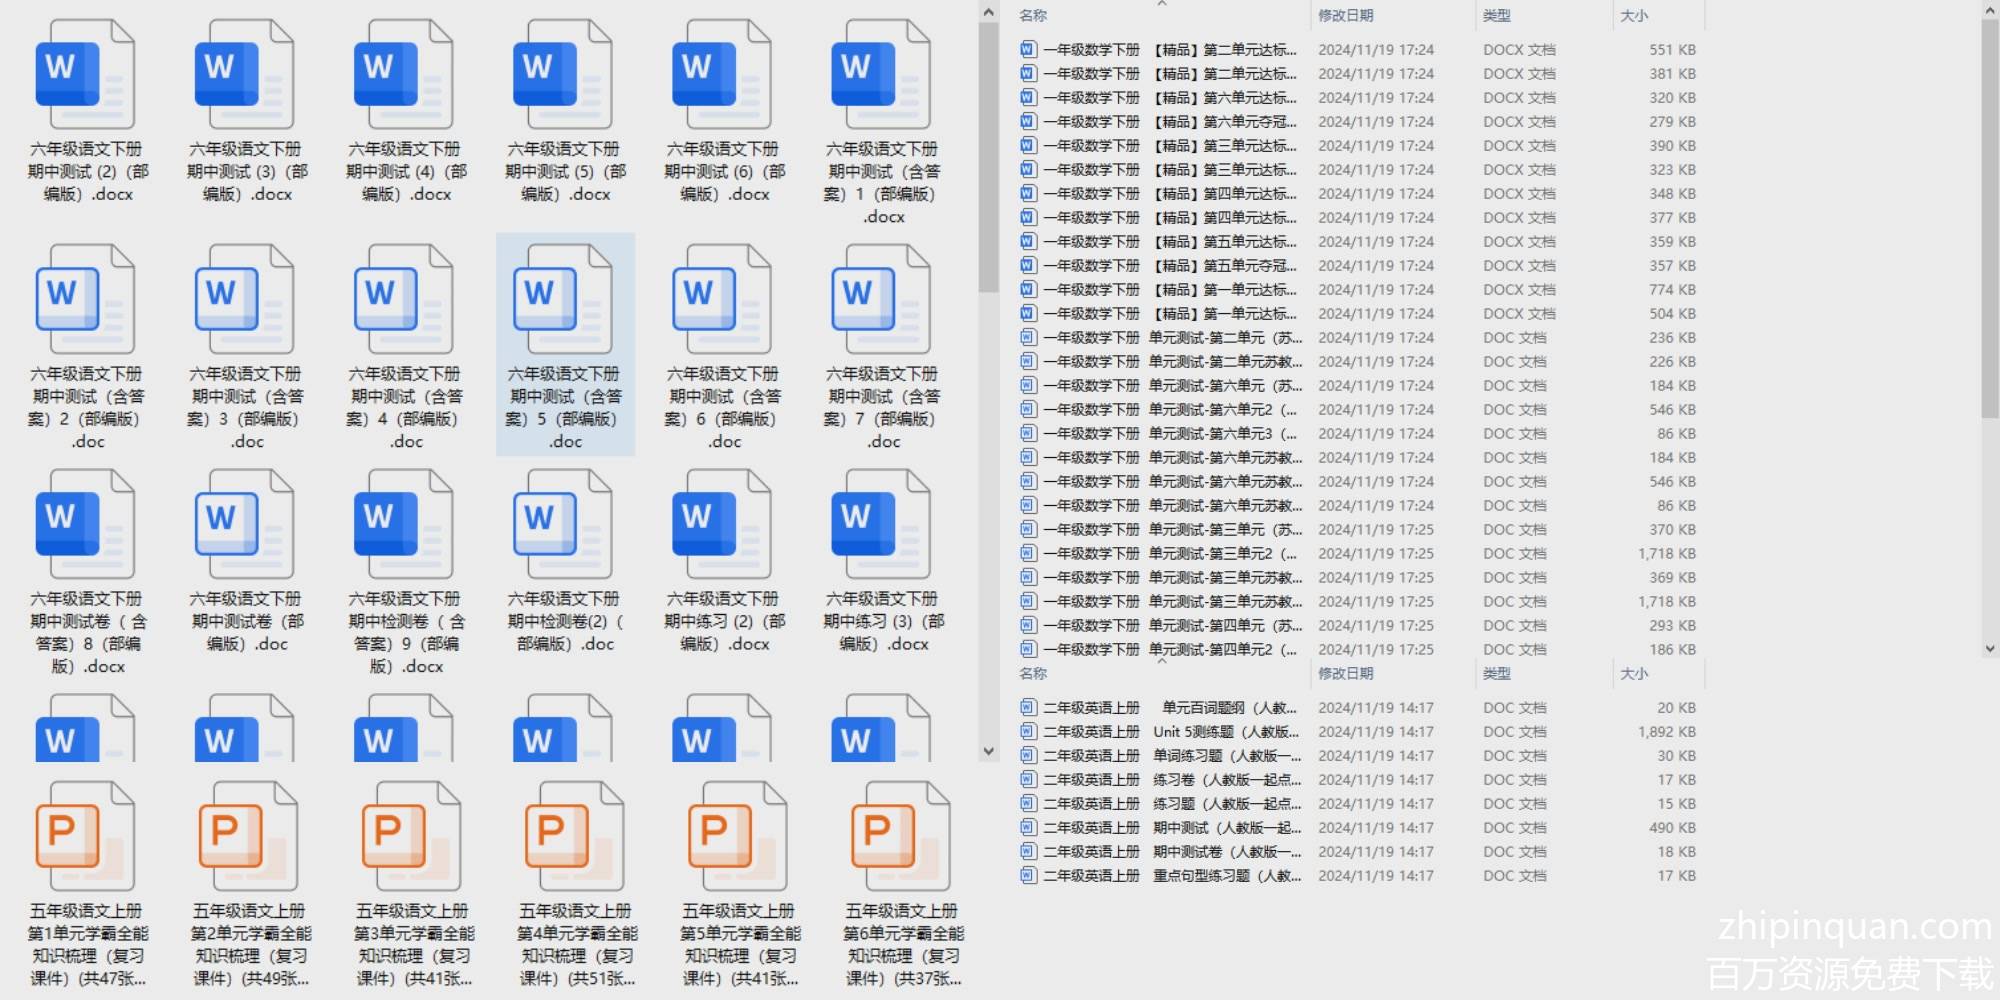The width and height of the screenshot is (2000, 1000).
Task: Click 期中测试 (含答案) 1 docx file icon
Action: pyautogui.click(x=881, y=76)
